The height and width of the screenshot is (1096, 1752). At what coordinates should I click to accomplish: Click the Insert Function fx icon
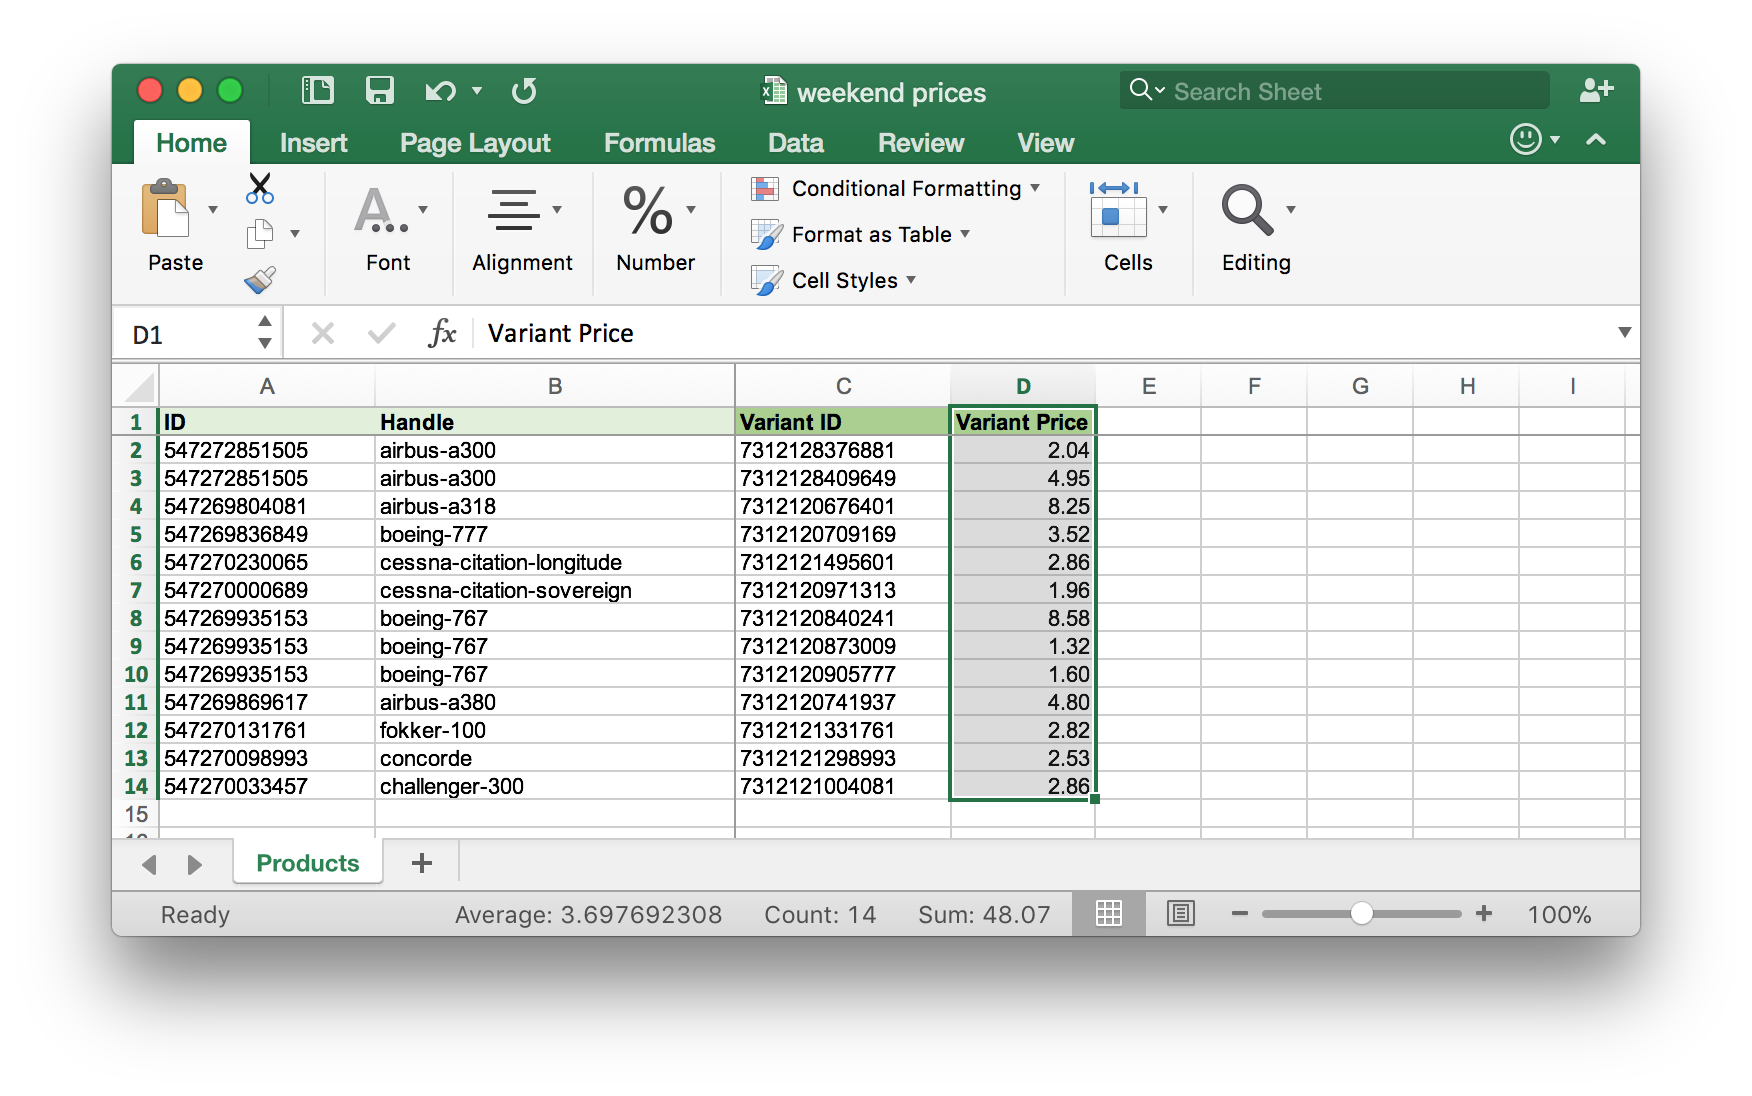442,333
